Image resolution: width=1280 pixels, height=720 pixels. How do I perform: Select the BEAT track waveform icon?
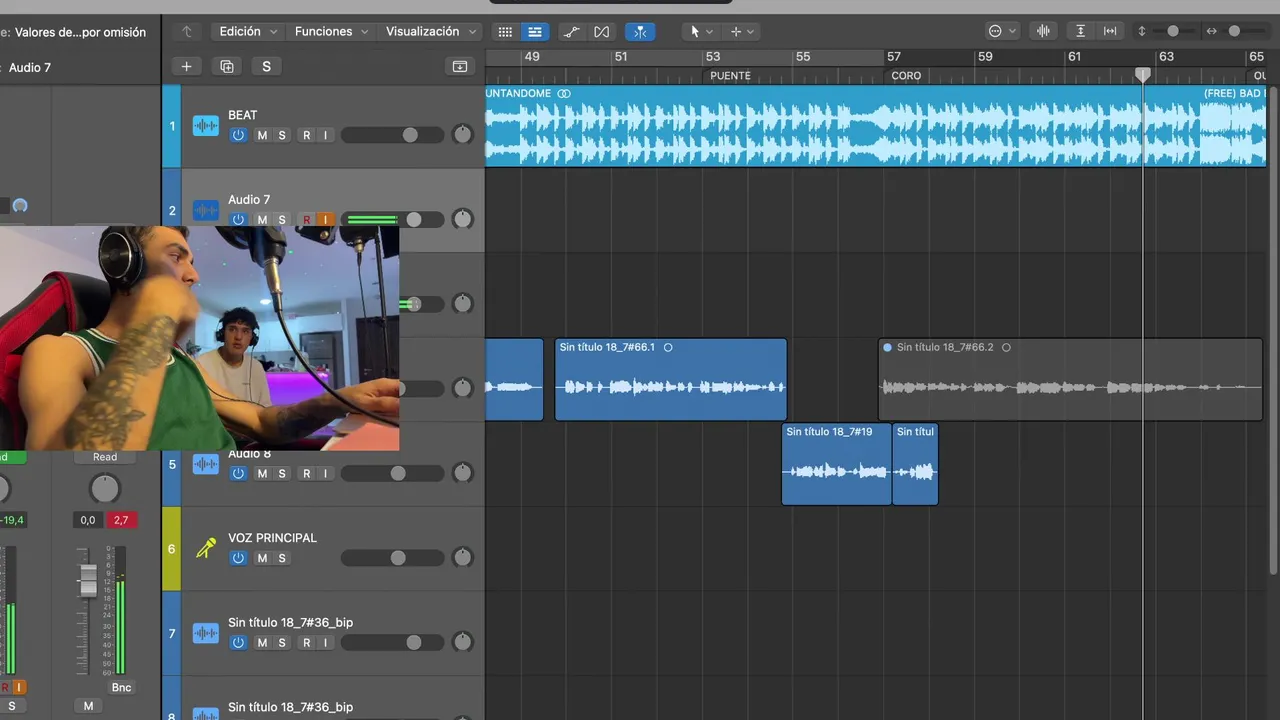[206, 126]
